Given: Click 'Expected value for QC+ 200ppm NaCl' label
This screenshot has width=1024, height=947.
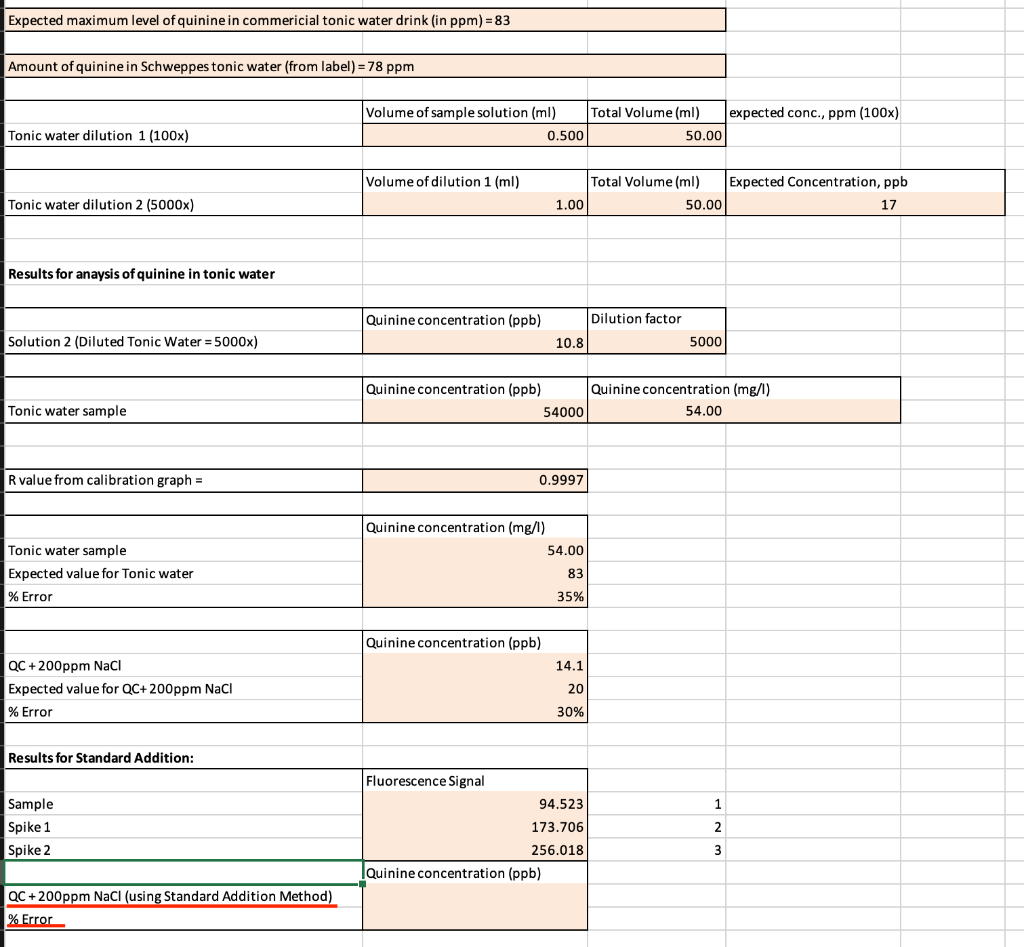Looking at the screenshot, I should point(120,688).
